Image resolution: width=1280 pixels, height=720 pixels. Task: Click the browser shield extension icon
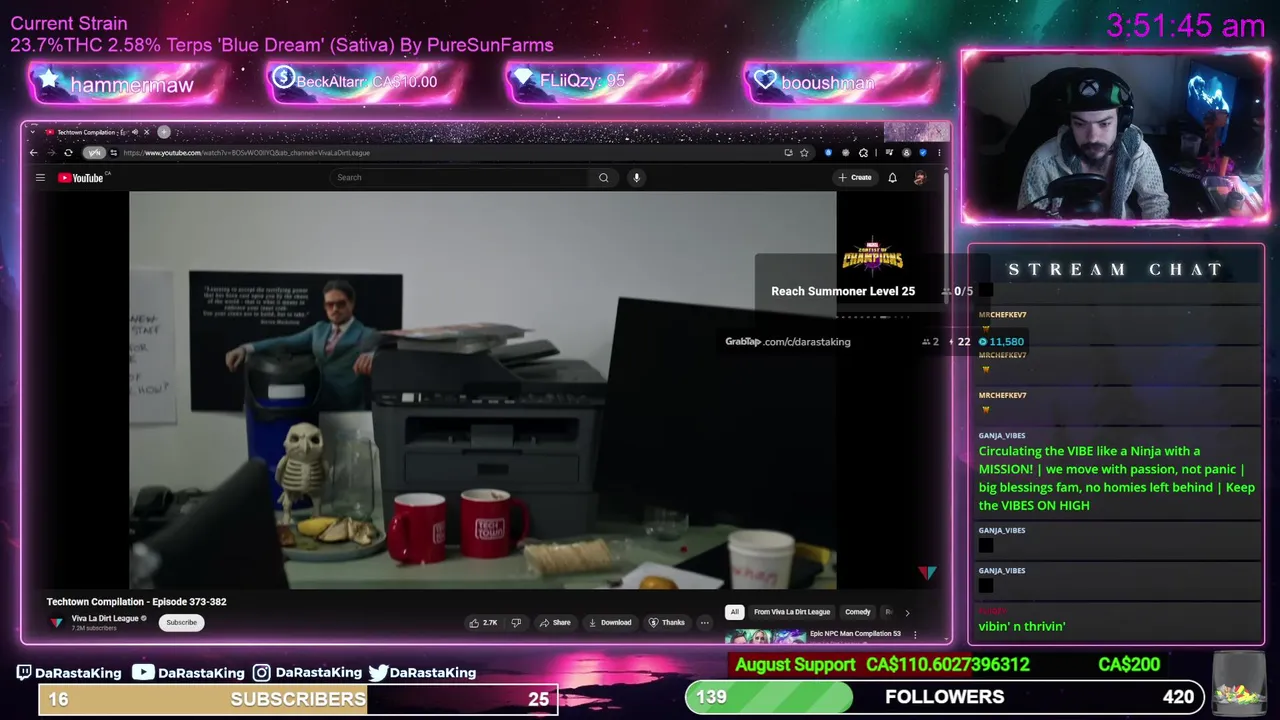(x=829, y=153)
